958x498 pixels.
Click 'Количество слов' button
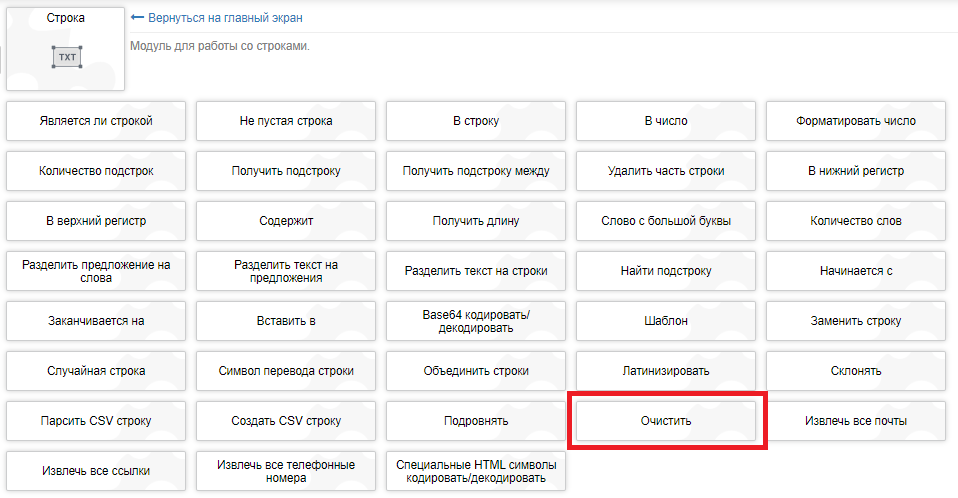pyautogui.click(x=856, y=221)
